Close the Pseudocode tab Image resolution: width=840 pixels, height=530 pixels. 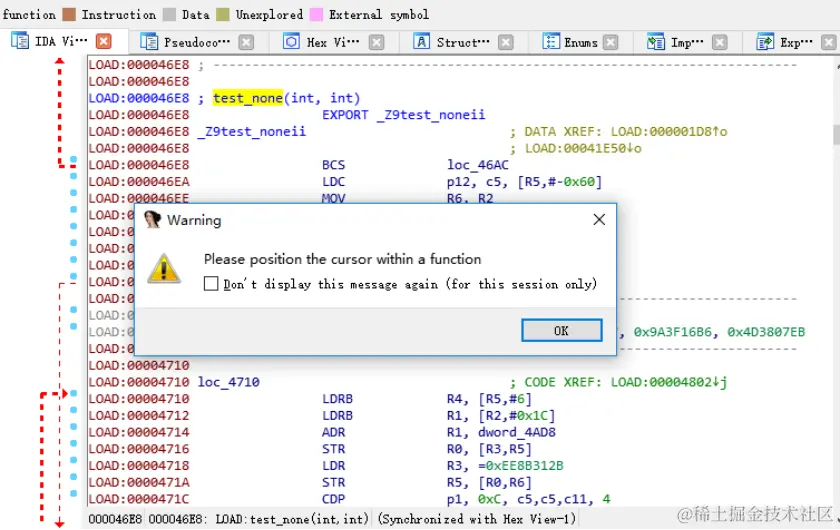tap(246, 42)
